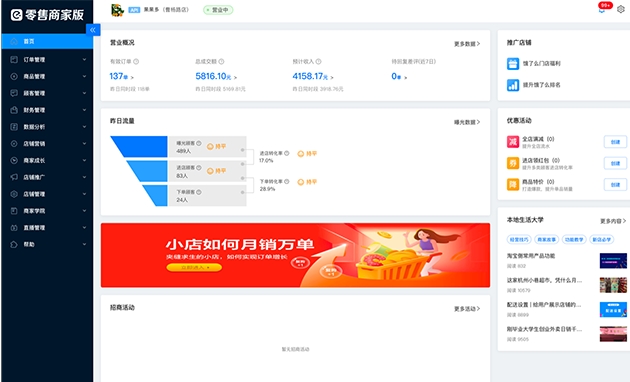This screenshot has height=382, width=630.
Task: Click the 财务管理 bag icon in sidebar
Action: [14, 110]
